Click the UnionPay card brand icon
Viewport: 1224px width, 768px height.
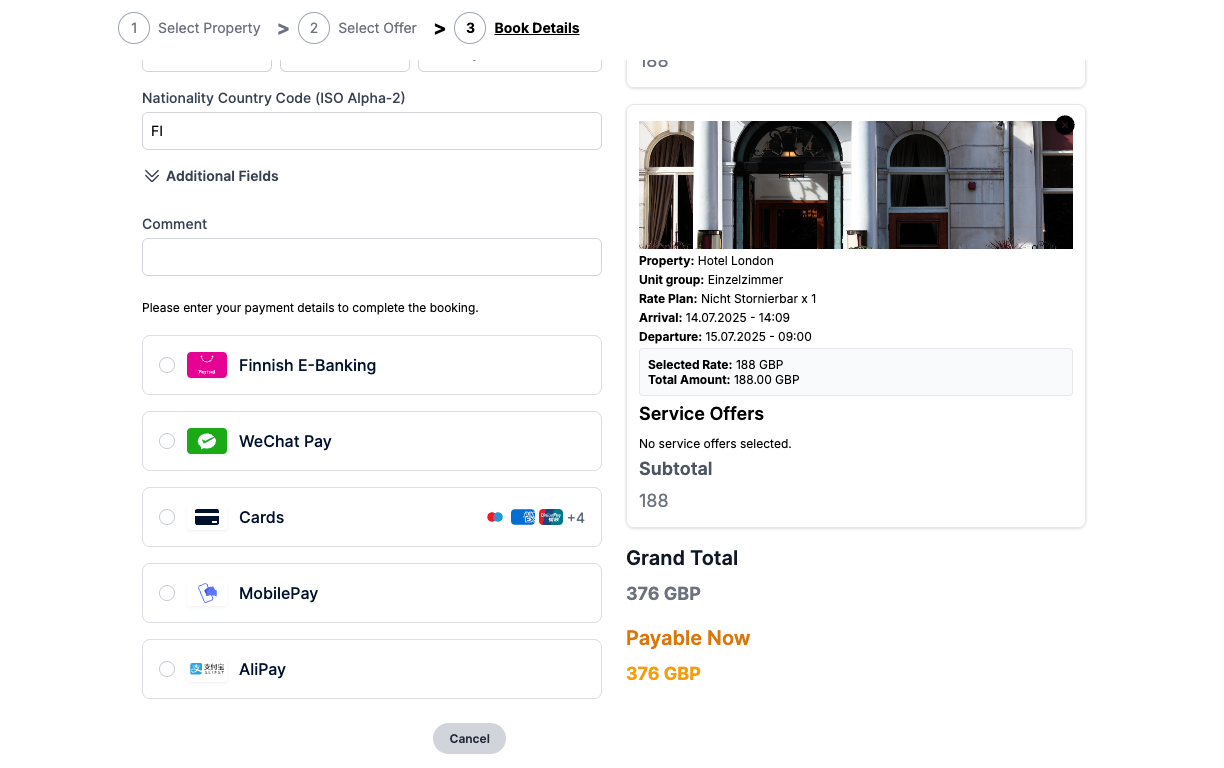coord(551,517)
